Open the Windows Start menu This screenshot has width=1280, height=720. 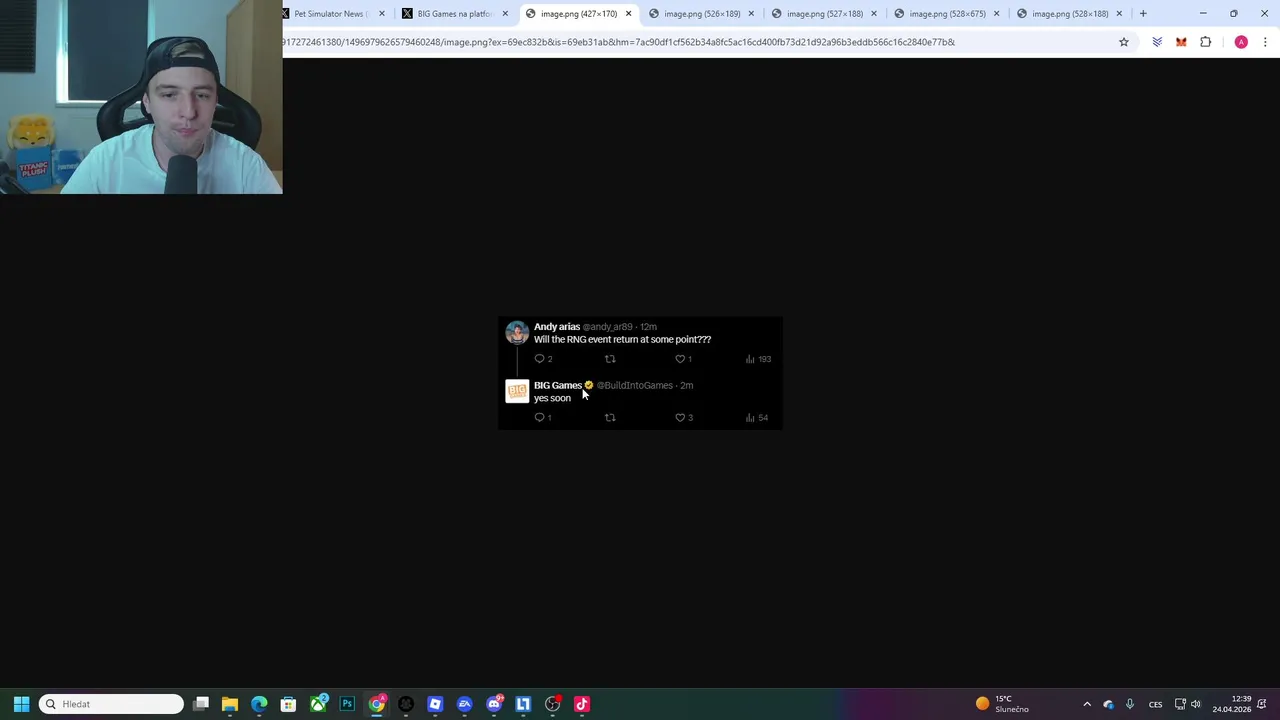[21, 704]
